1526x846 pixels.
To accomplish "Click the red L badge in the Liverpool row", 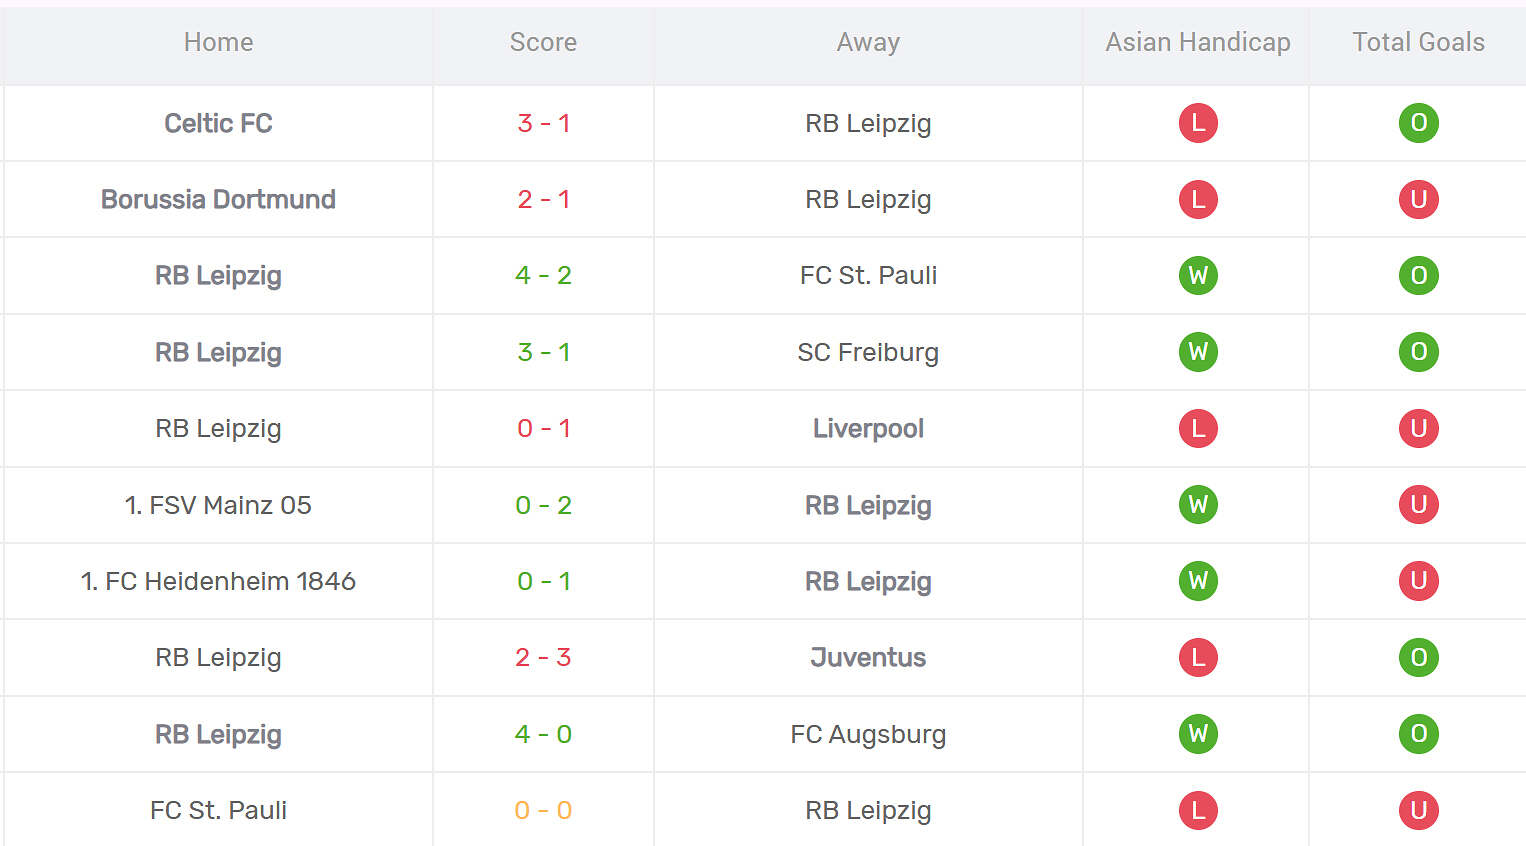I will click(1198, 428).
